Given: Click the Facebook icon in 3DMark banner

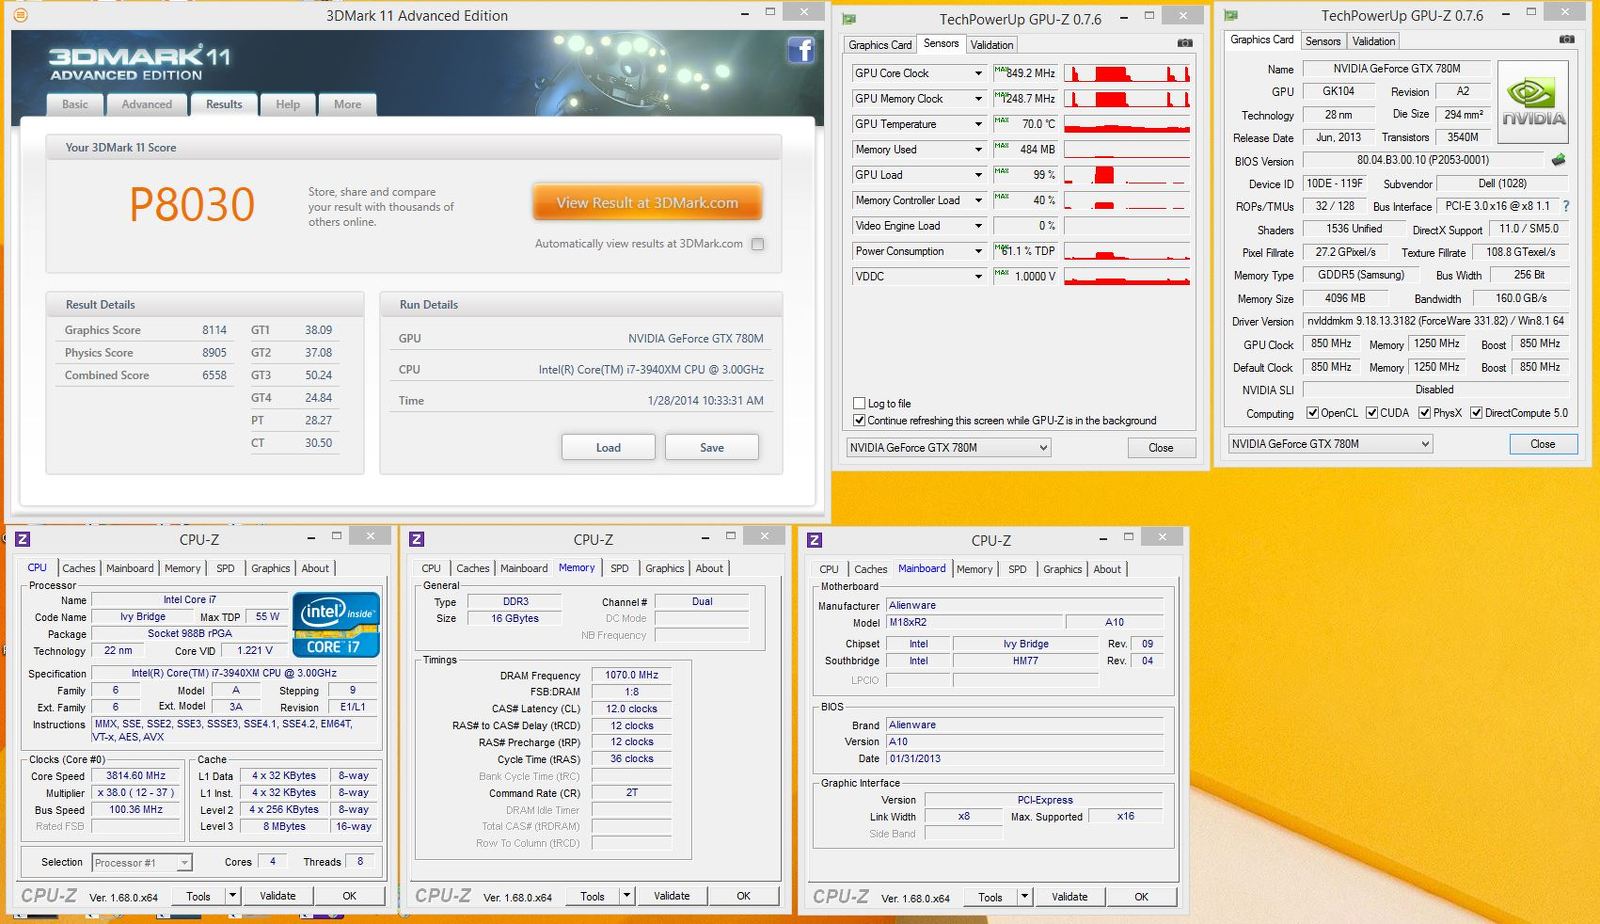Looking at the screenshot, I should pos(801,50).
